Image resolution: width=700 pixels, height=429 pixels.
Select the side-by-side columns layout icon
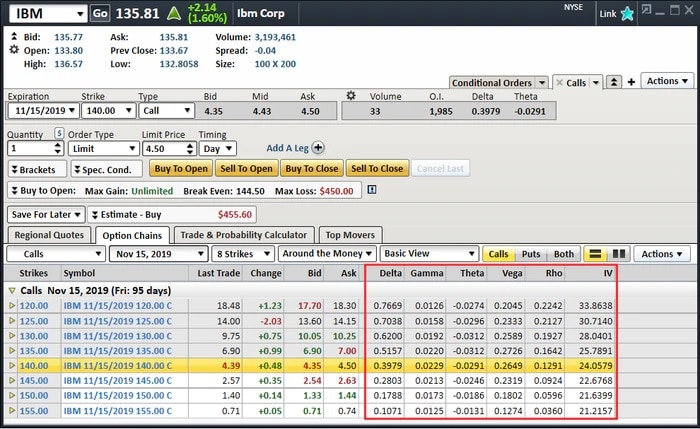click(618, 255)
